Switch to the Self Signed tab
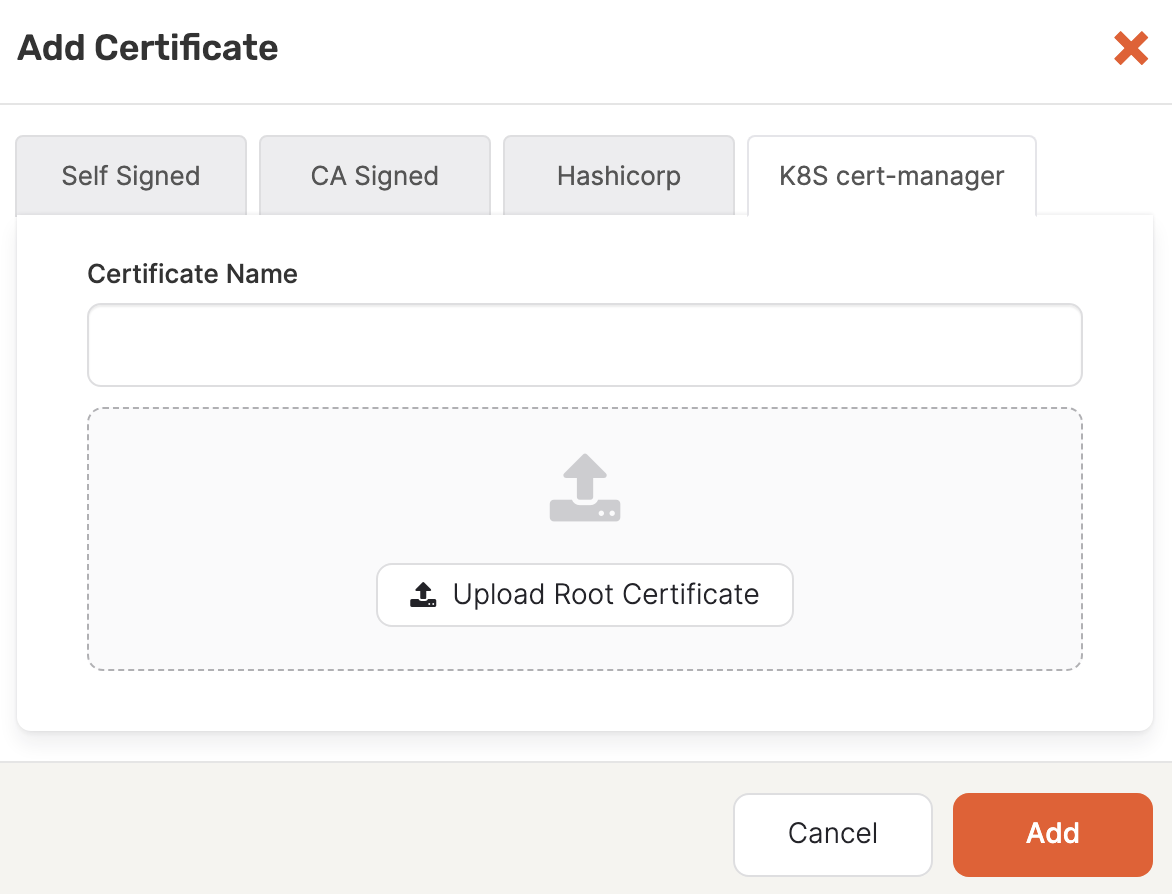 pos(130,175)
